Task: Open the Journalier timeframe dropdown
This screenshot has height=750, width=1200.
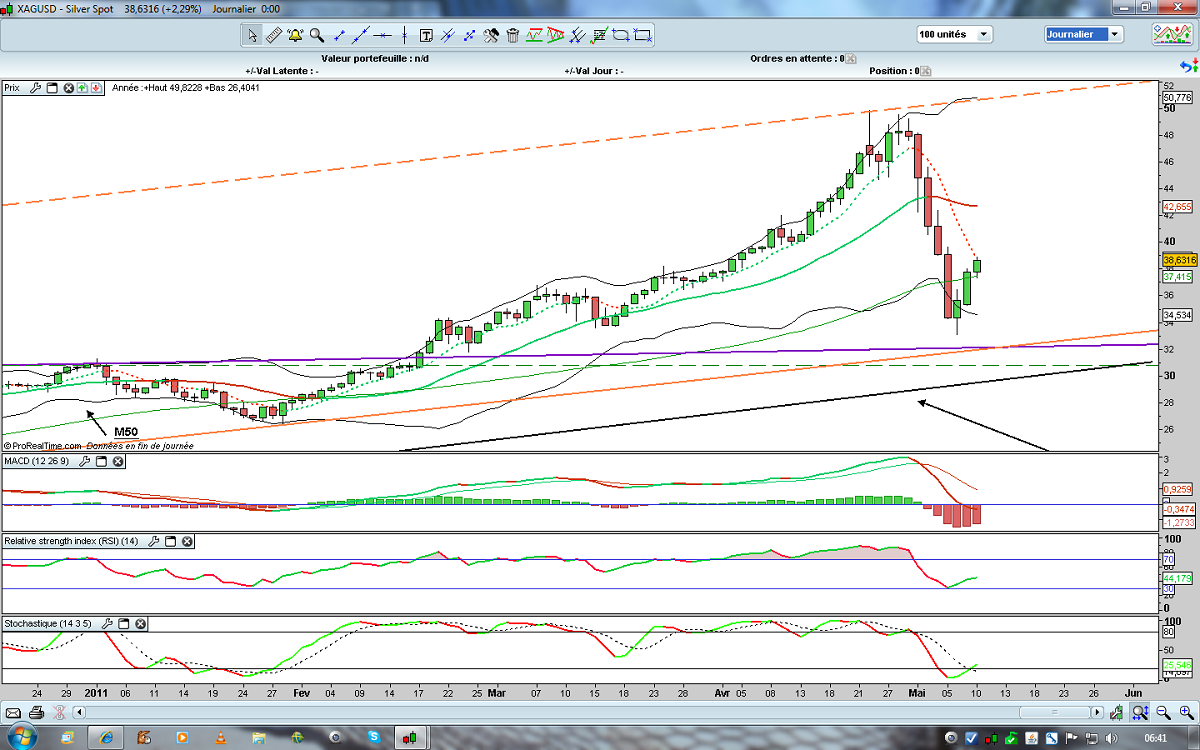Action: (1084, 34)
